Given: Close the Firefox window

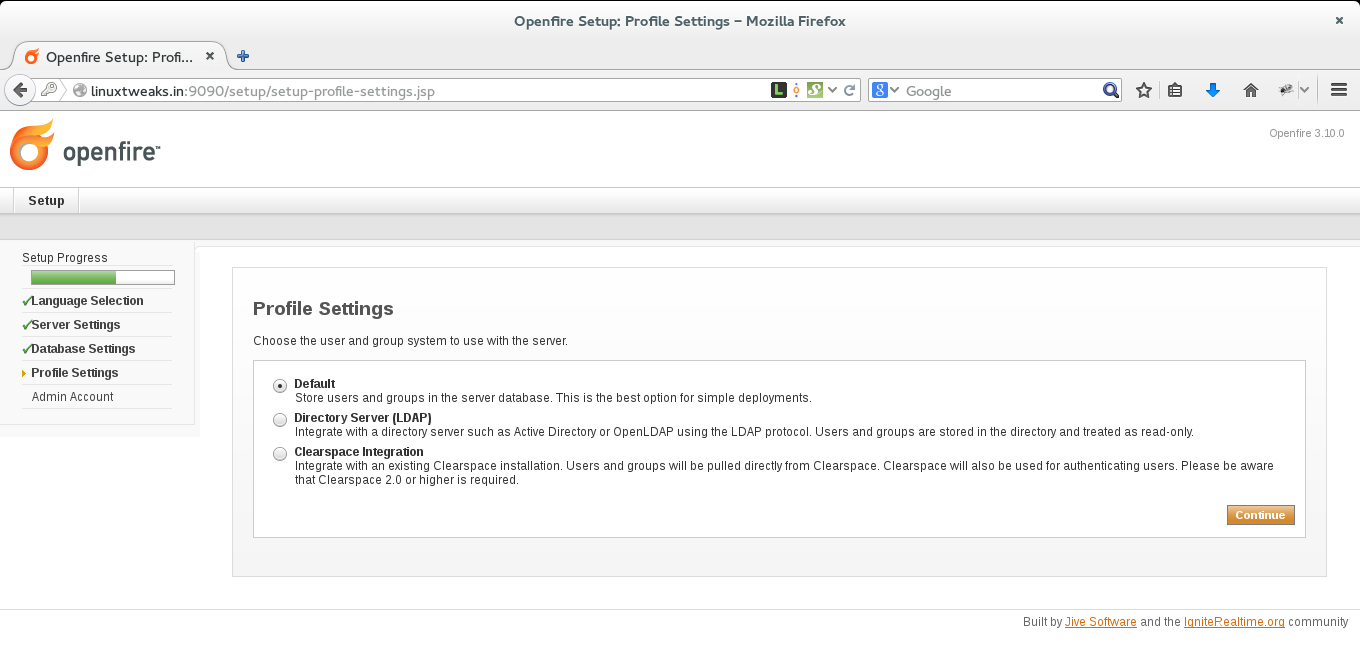Looking at the screenshot, I should 1339,20.
